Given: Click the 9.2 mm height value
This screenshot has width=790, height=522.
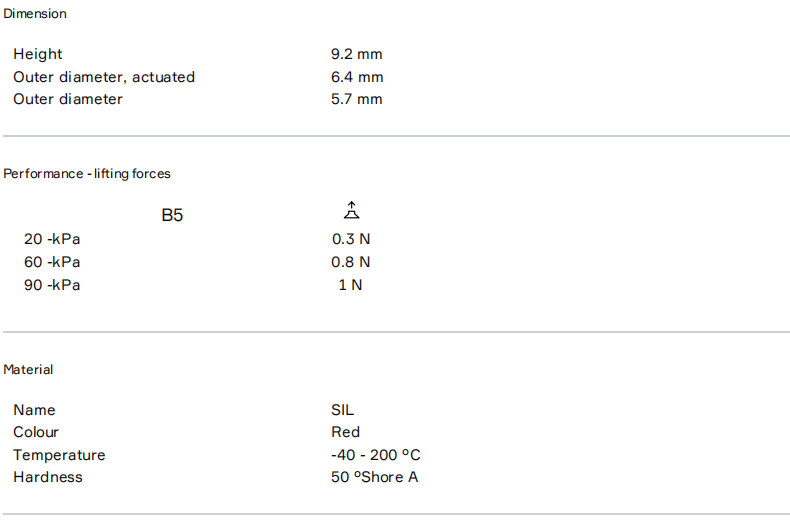Looking at the screenshot, I should (x=357, y=54).
